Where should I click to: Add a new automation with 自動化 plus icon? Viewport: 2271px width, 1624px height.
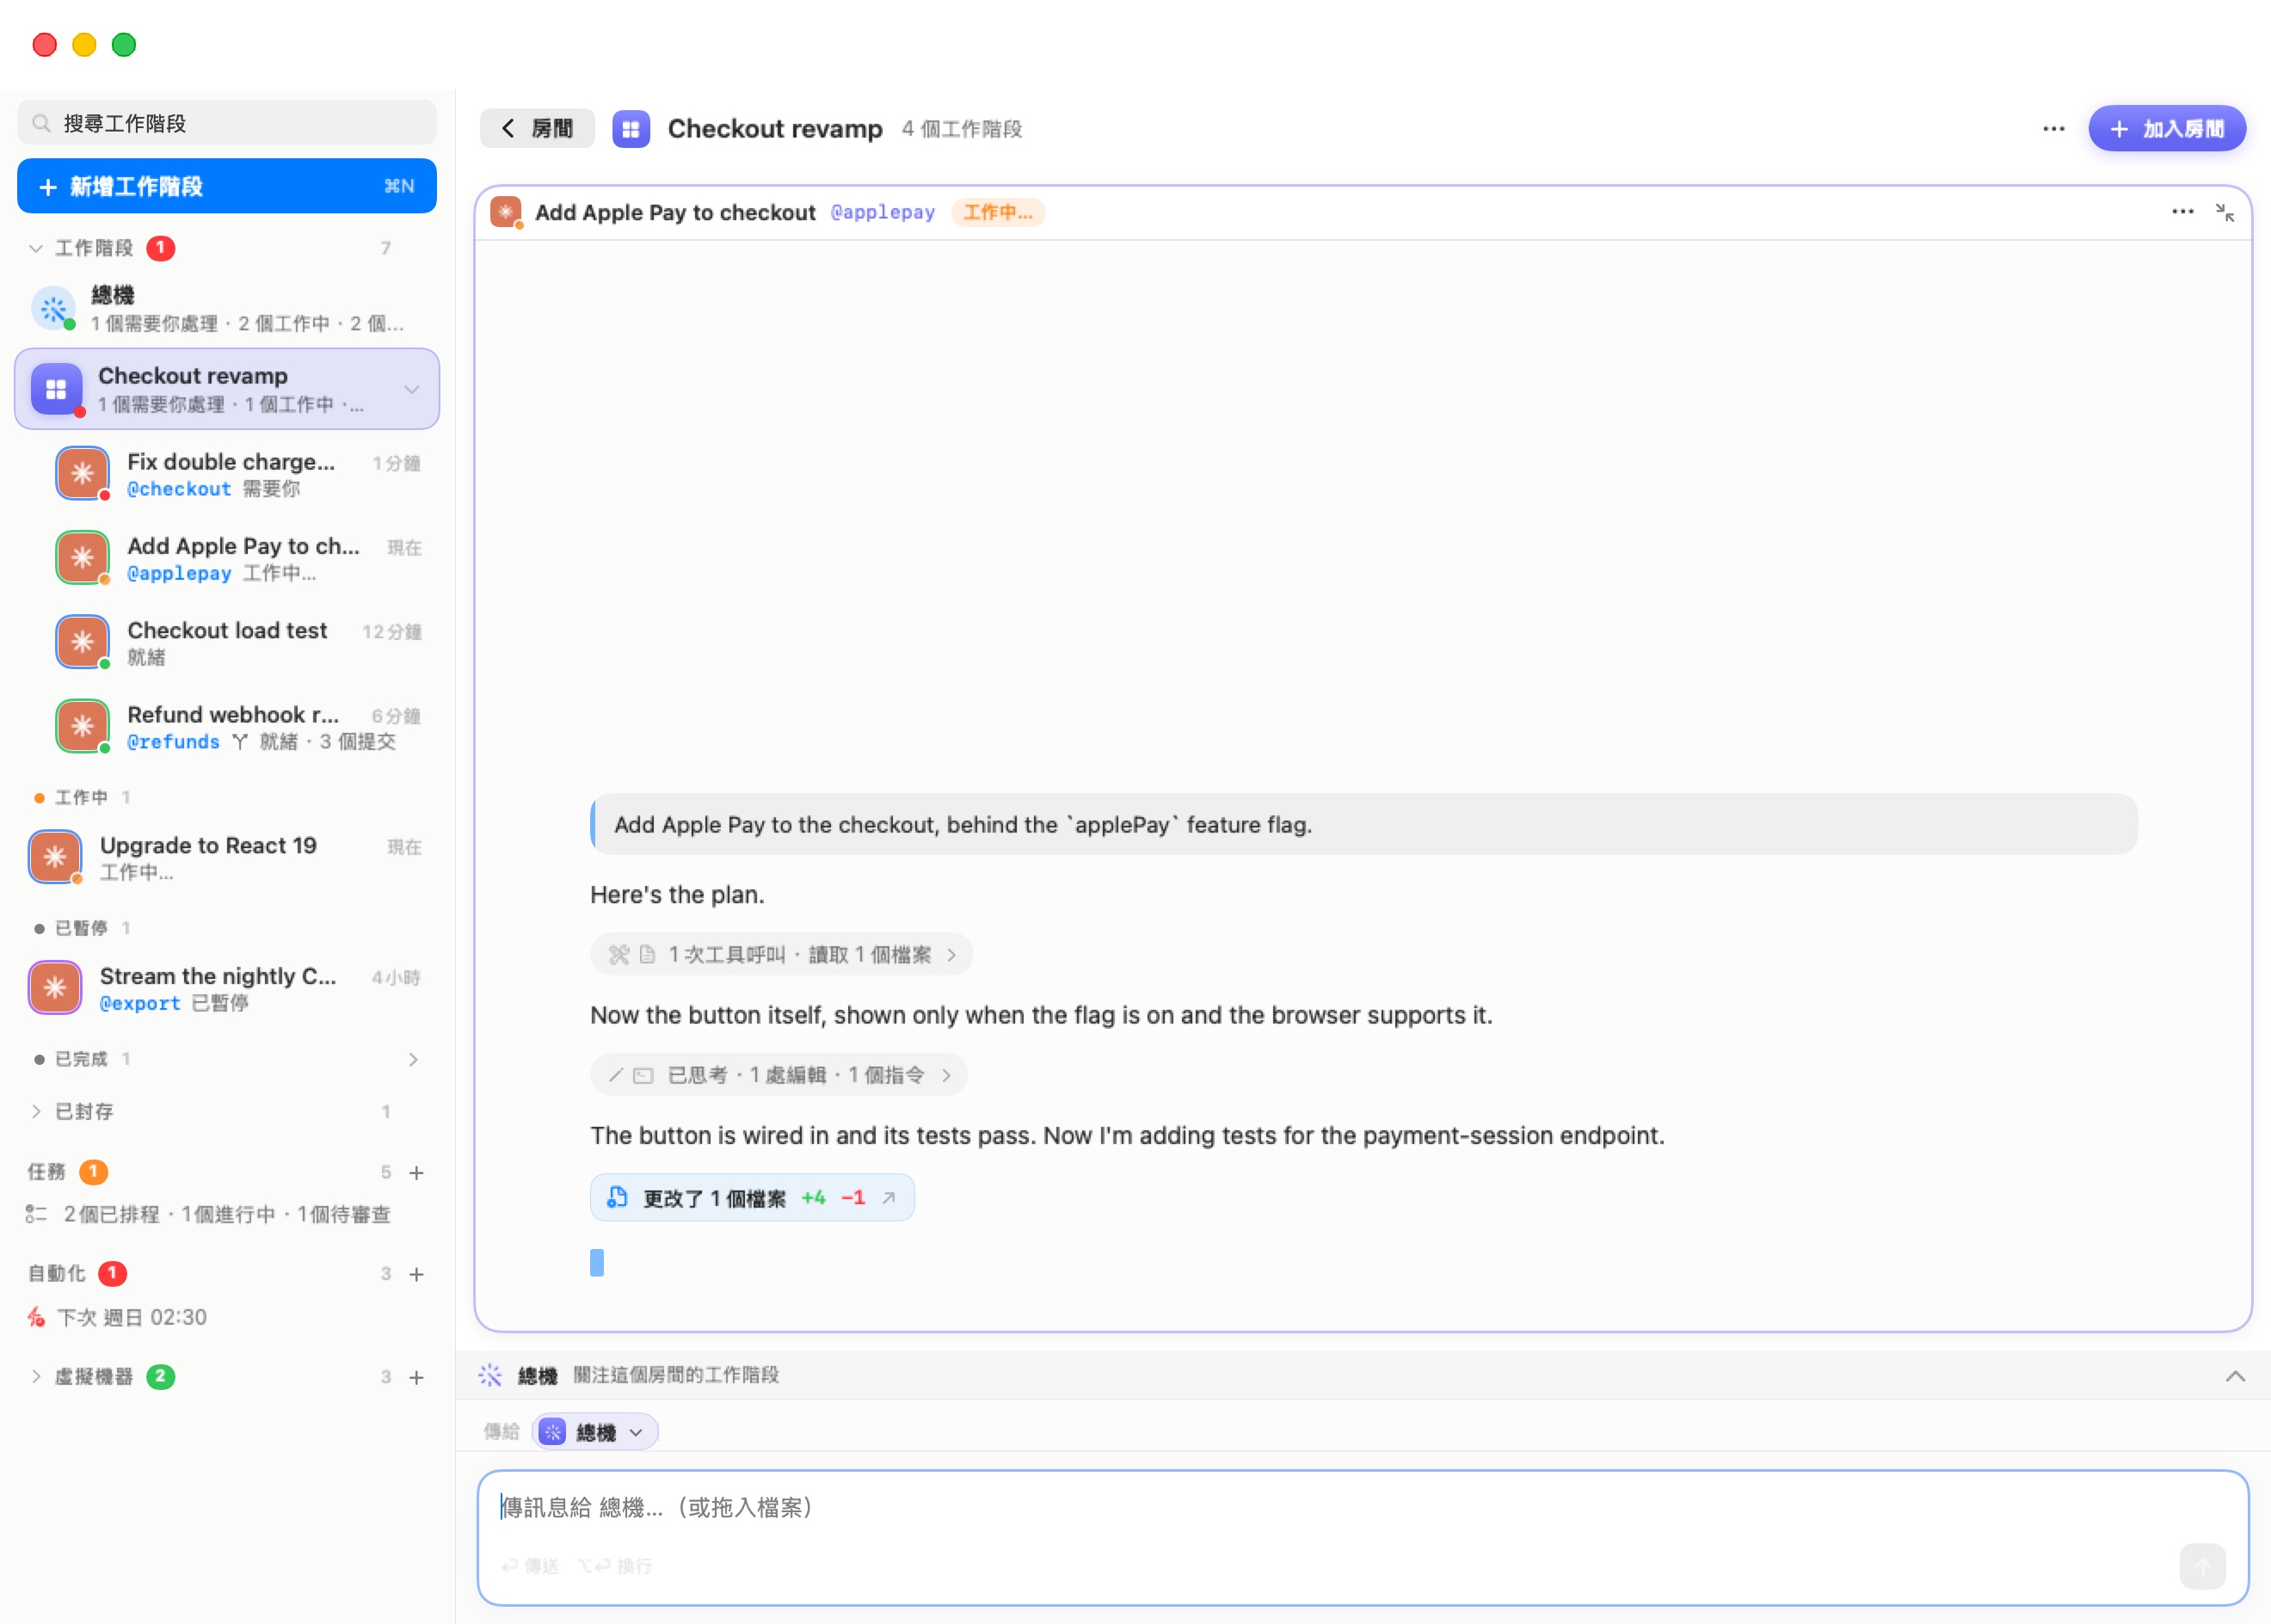pyautogui.click(x=417, y=1274)
